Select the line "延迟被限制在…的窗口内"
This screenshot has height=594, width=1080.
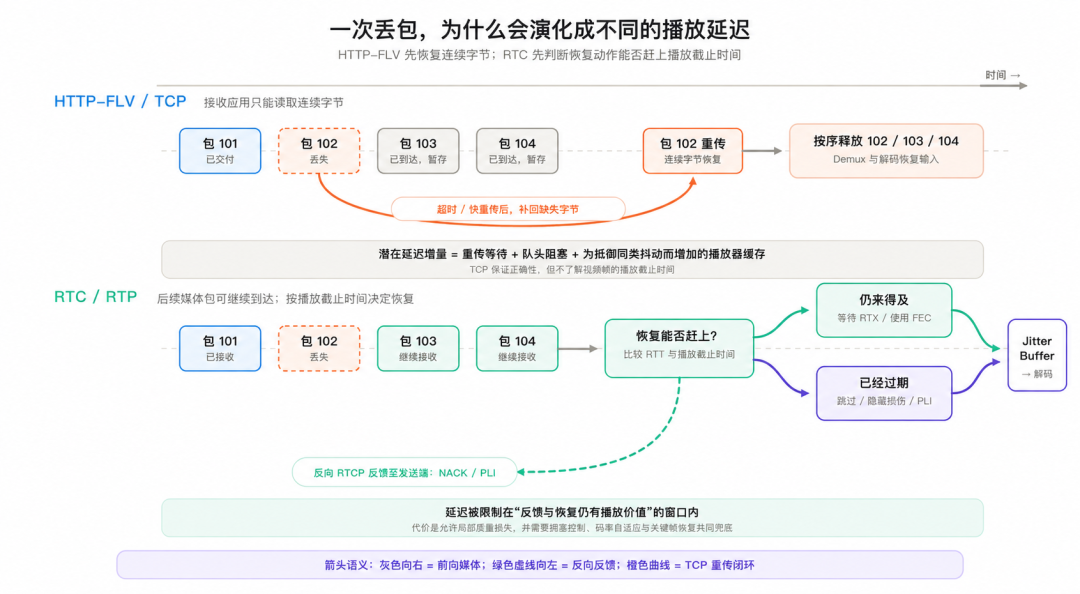click(x=572, y=512)
